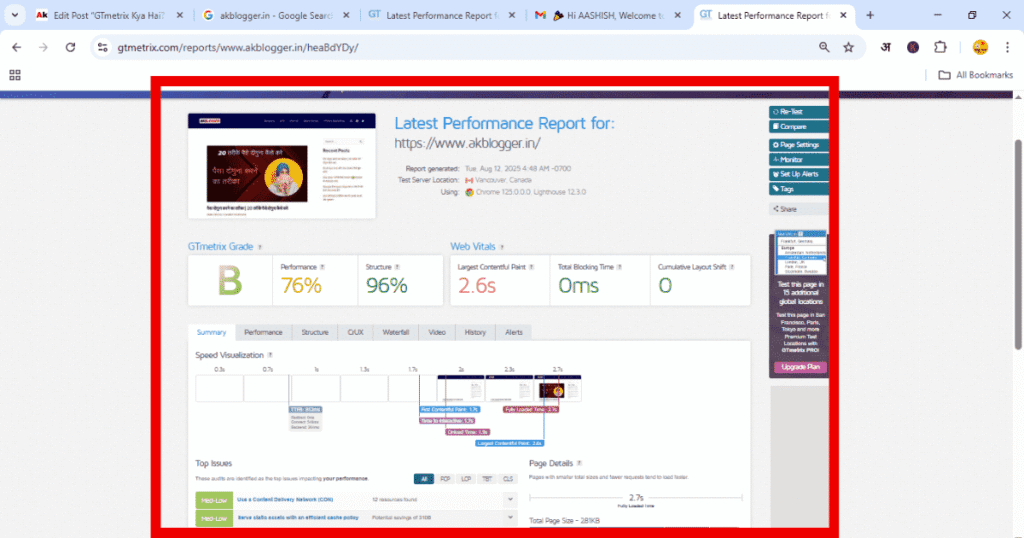The width and height of the screenshot is (1024, 538).
Task: Click the 2.7s filmstrip frame
Action: [558, 388]
